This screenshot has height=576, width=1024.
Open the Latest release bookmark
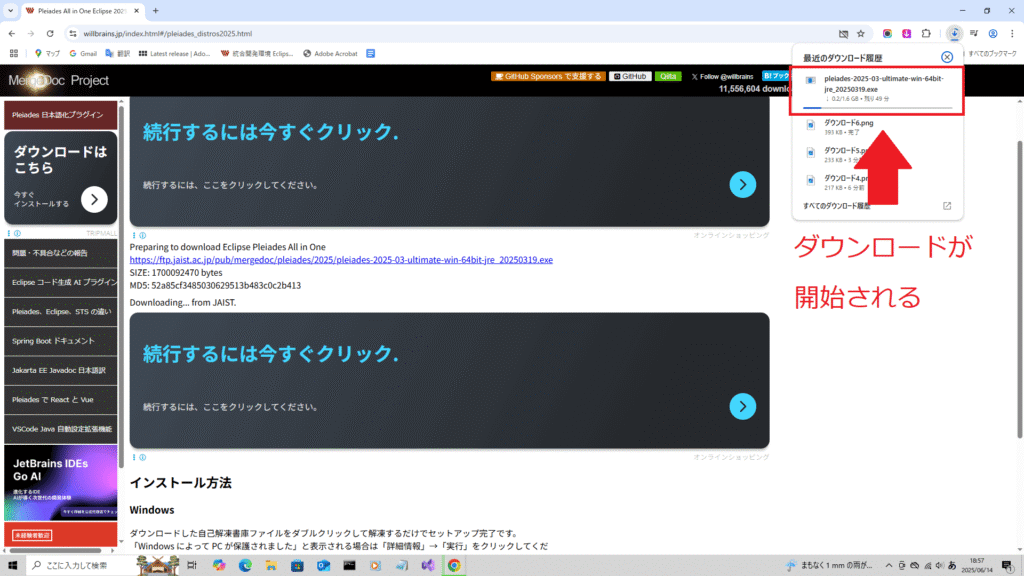[x=174, y=54]
